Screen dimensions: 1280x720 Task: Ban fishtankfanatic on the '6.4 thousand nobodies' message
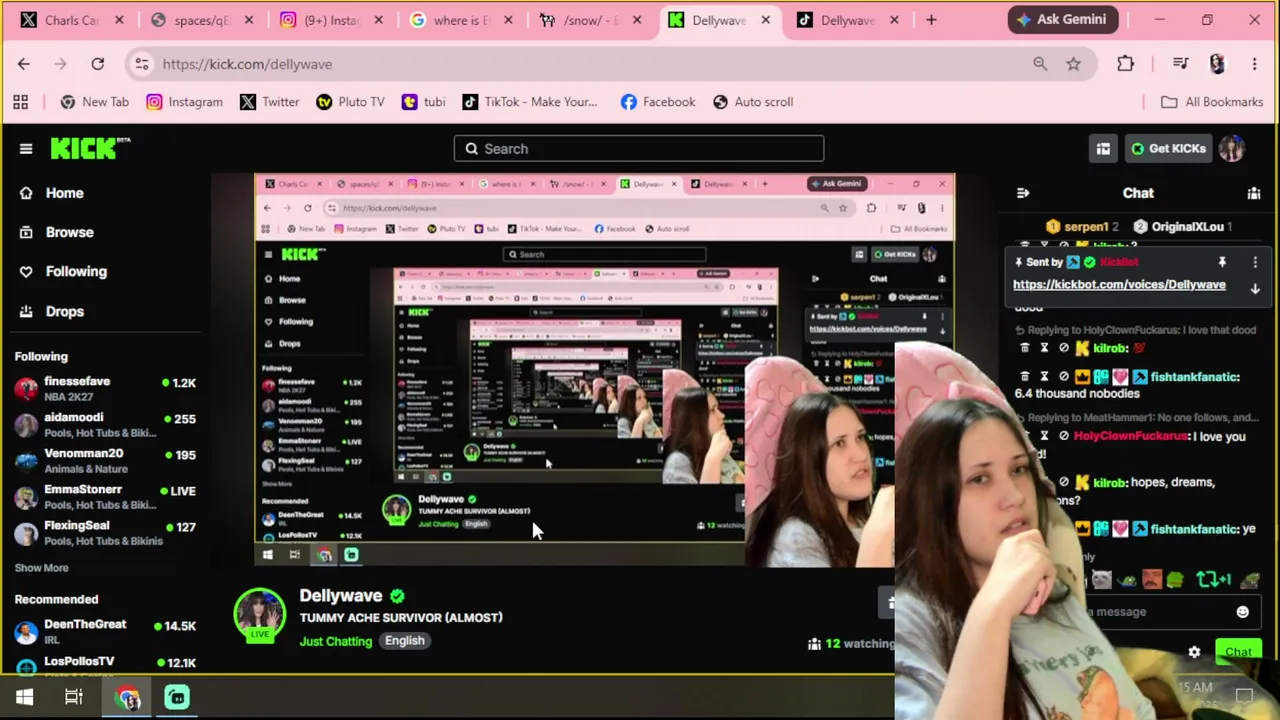(x=1064, y=377)
